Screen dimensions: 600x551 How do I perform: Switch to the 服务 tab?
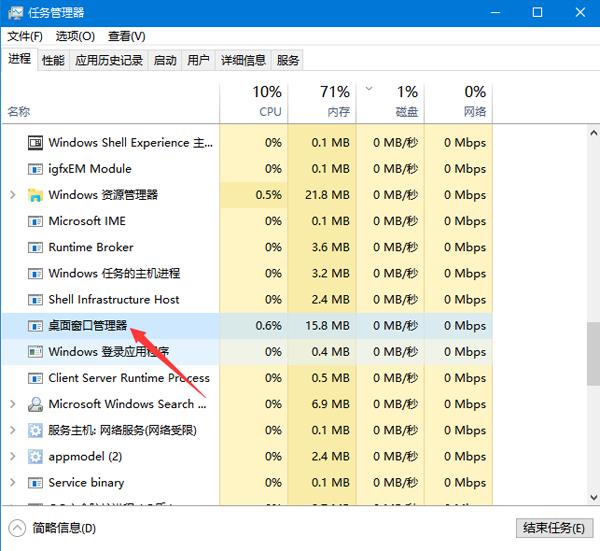click(x=288, y=60)
